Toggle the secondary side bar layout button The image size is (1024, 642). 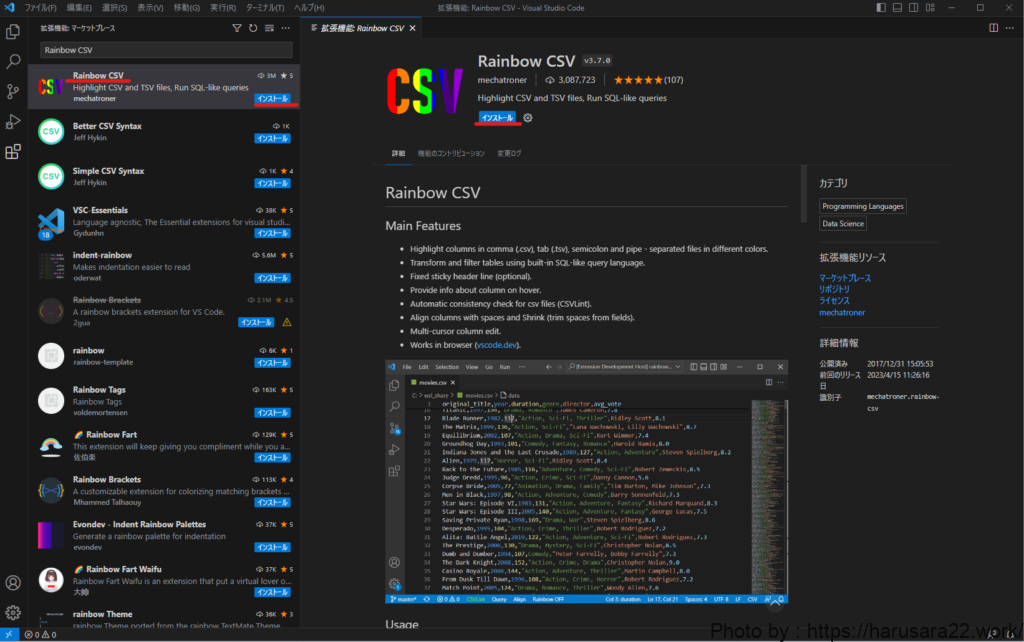point(914,7)
